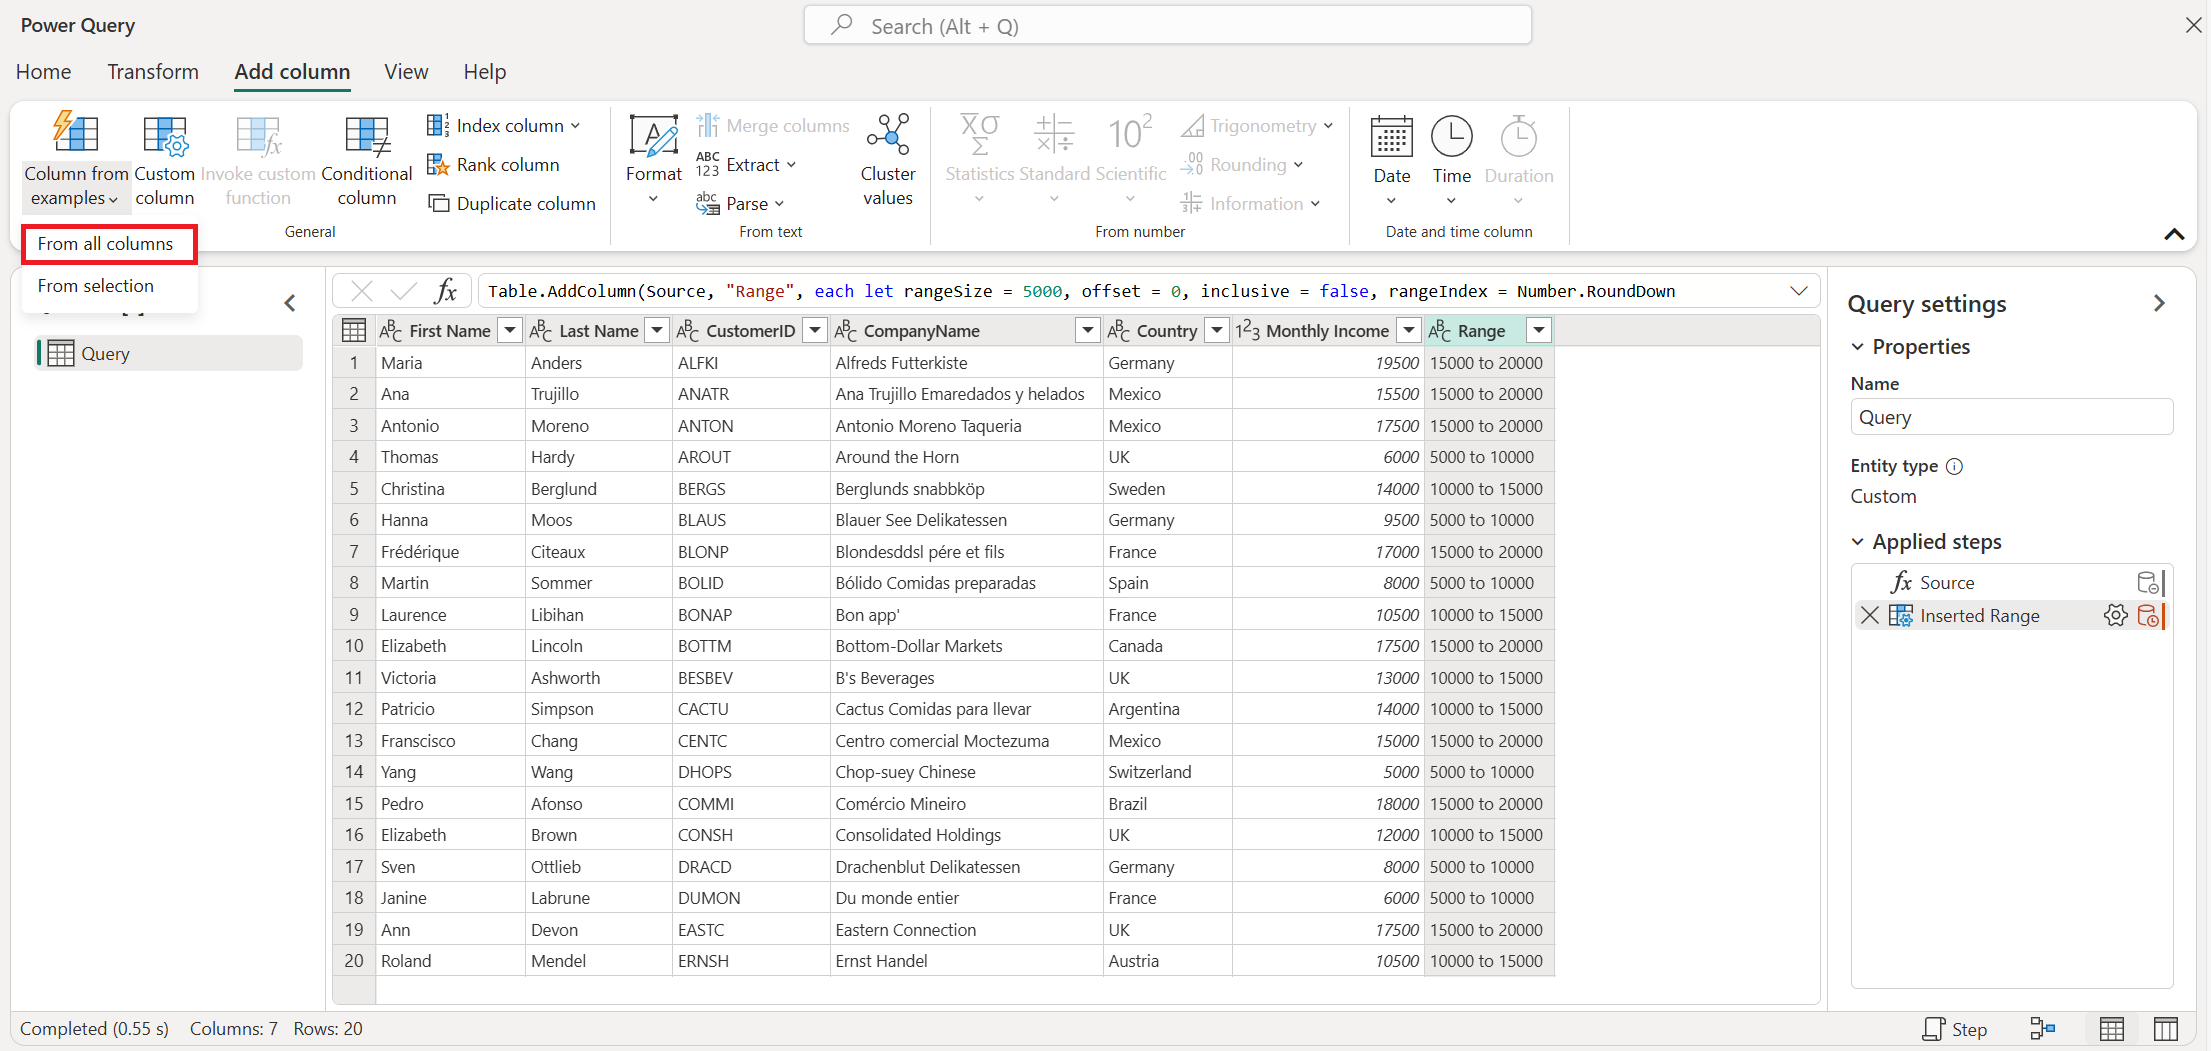Open the Conditional column tool
Viewport: 2211px width, 1051px height.
pos(366,139)
